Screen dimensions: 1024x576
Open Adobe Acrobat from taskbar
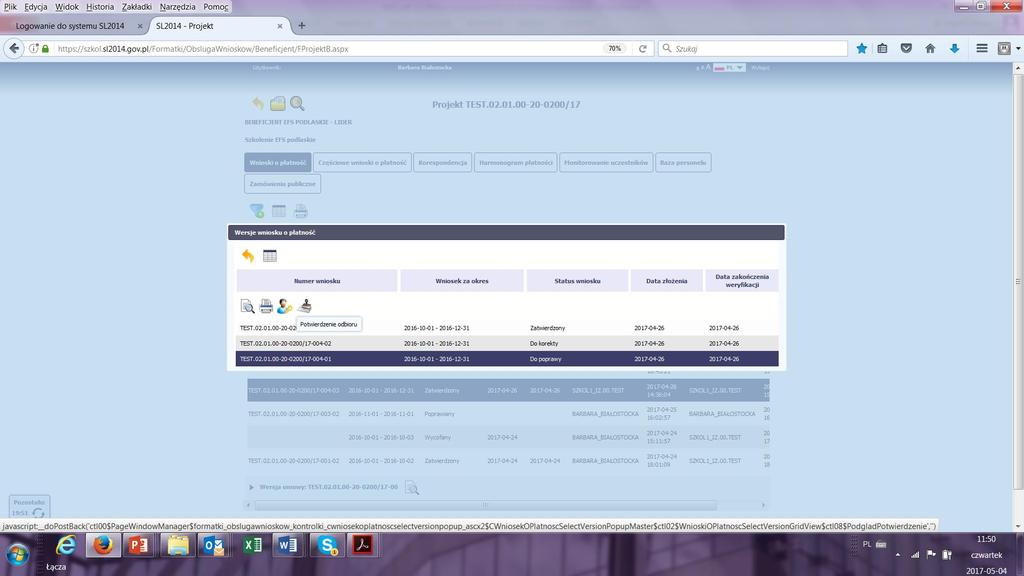point(362,545)
